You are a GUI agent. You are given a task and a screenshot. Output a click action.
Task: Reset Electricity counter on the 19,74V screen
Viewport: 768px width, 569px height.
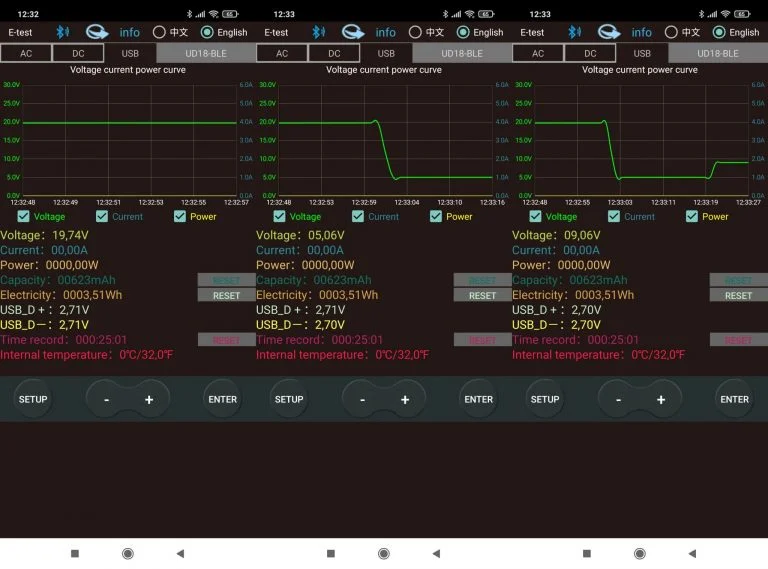click(226, 295)
